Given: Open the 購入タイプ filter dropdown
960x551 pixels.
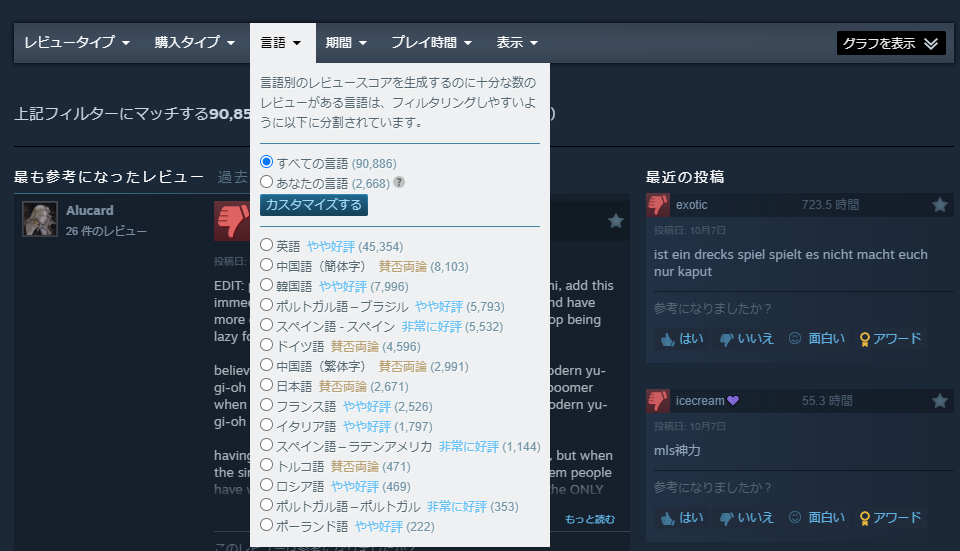Looking at the screenshot, I should (x=194, y=43).
